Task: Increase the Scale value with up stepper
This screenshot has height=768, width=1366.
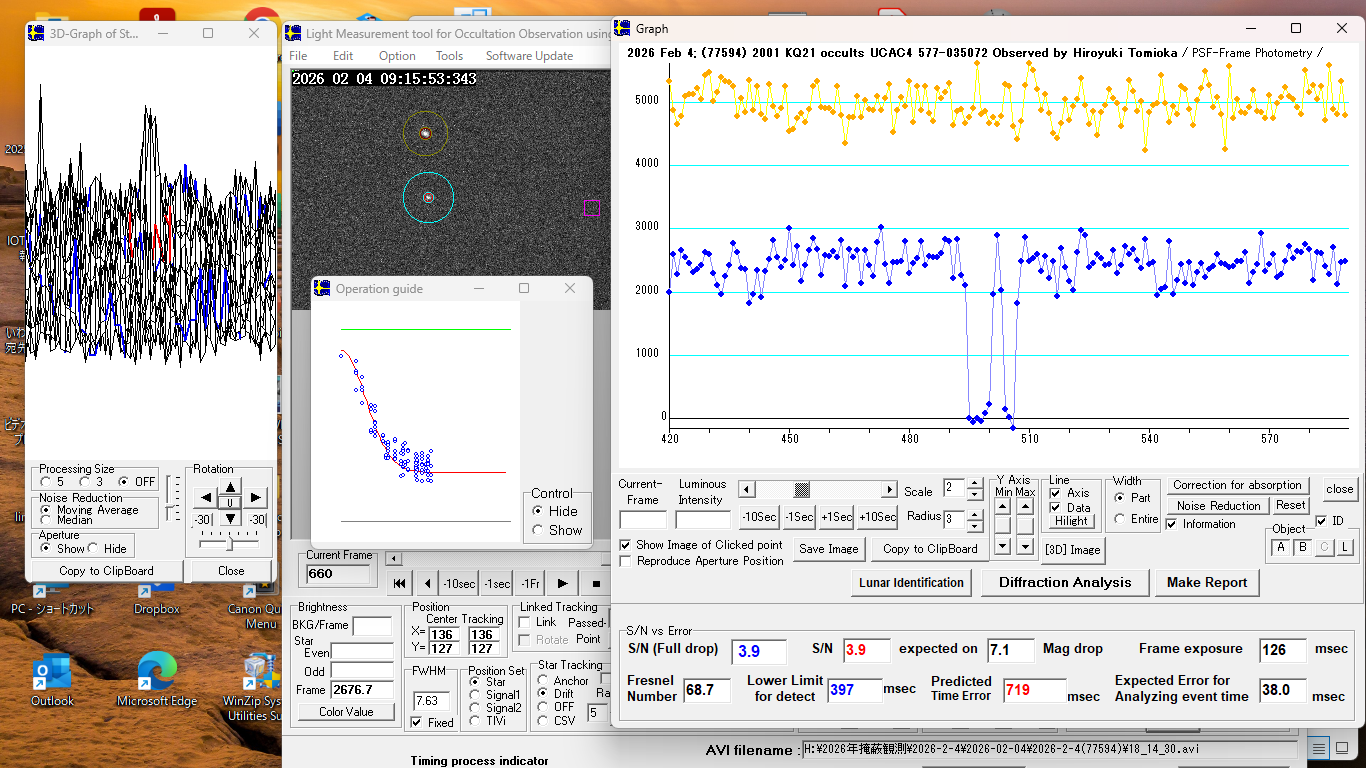Action: point(975,485)
